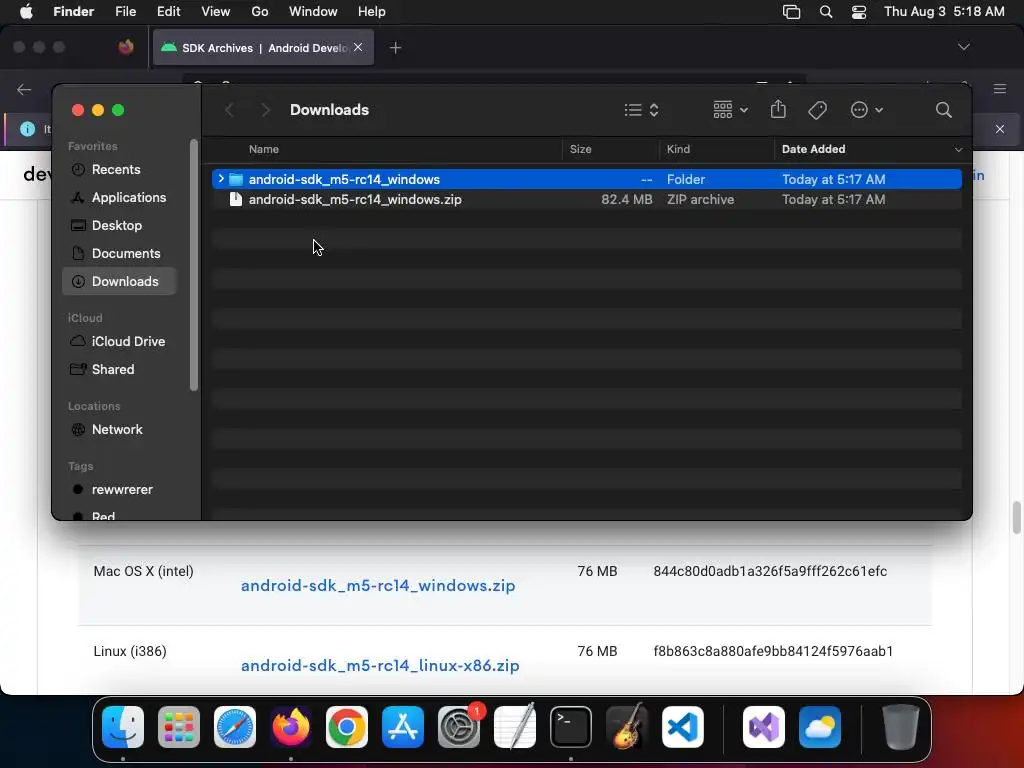Open Documents in Finder sidebar

pyautogui.click(x=119, y=253)
